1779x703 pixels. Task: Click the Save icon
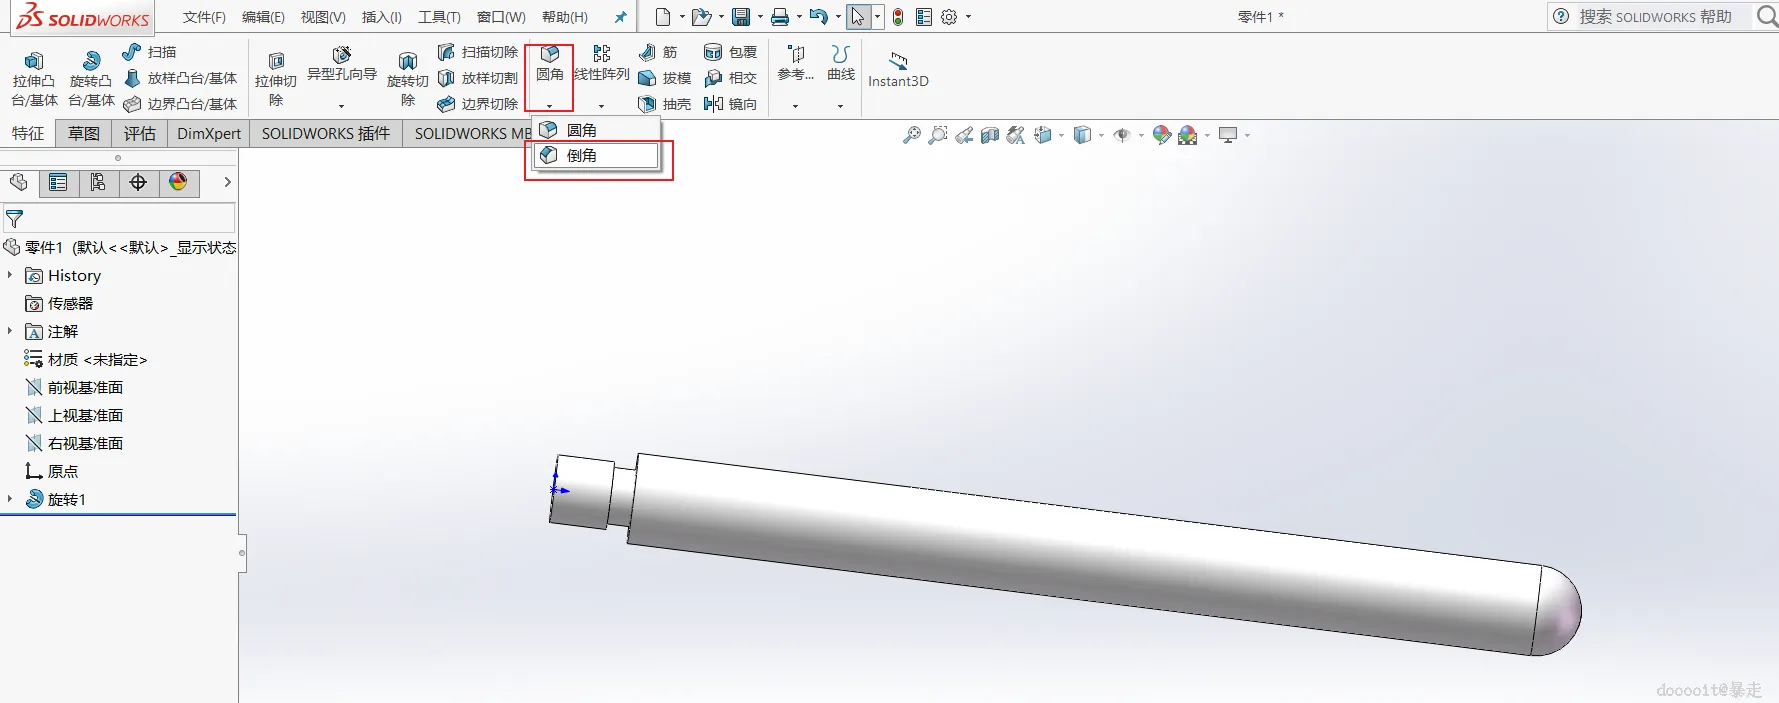pyautogui.click(x=741, y=17)
